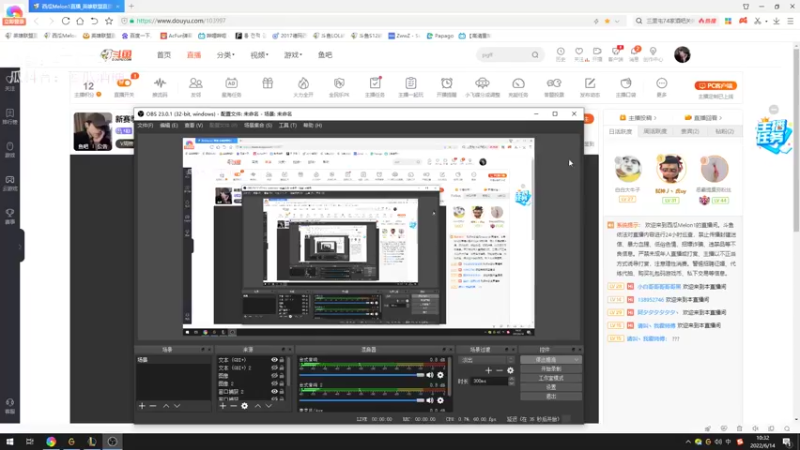Select the 场景 item in the scenes list

(173, 360)
